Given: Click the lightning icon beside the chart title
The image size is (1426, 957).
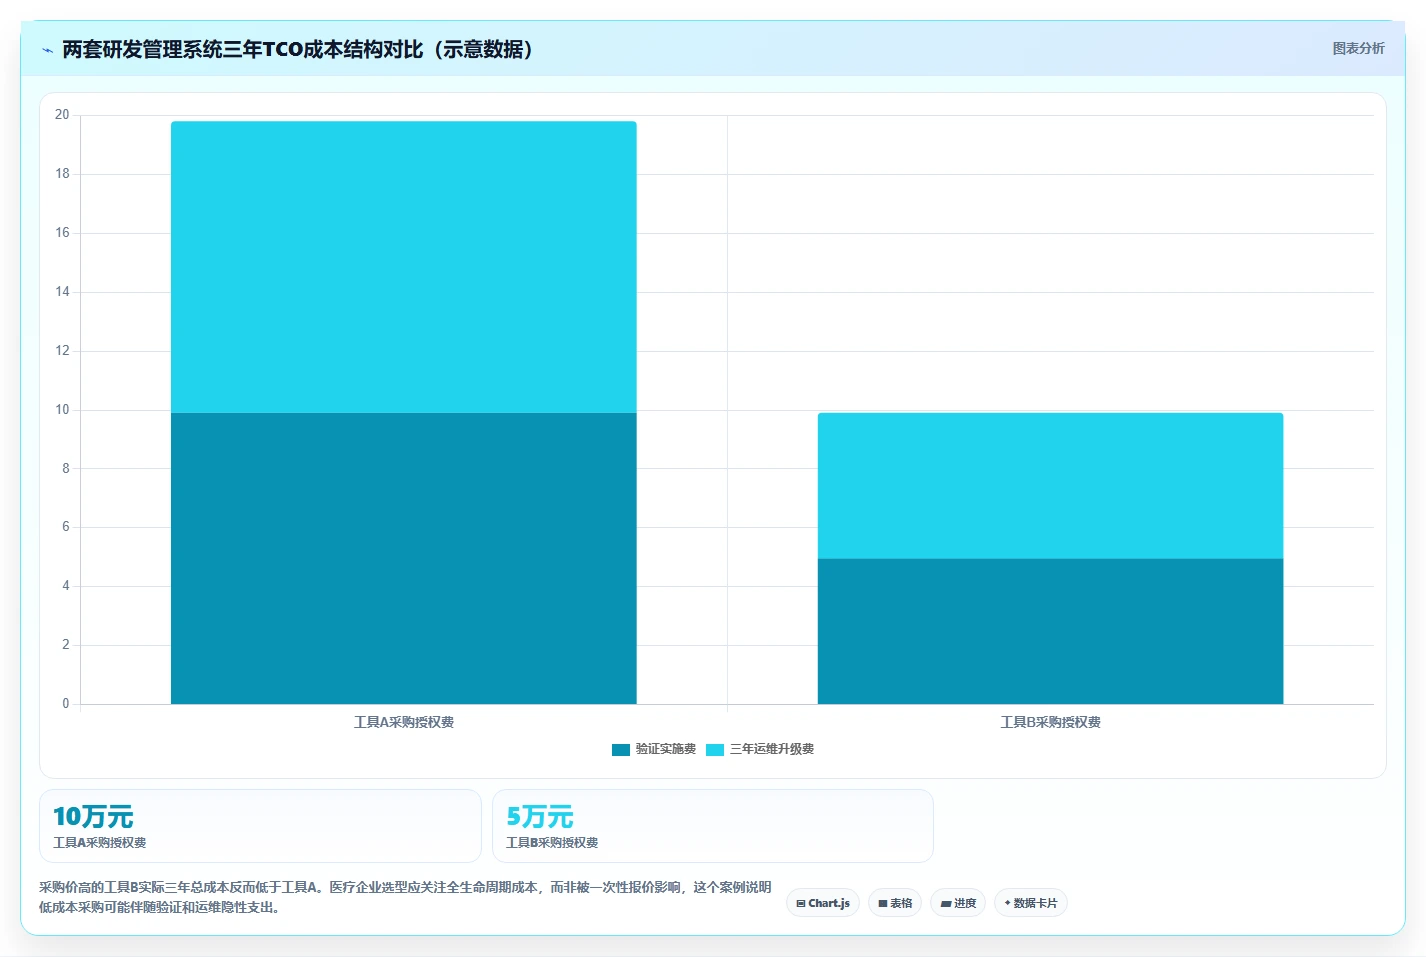Looking at the screenshot, I should coord(47,50).
